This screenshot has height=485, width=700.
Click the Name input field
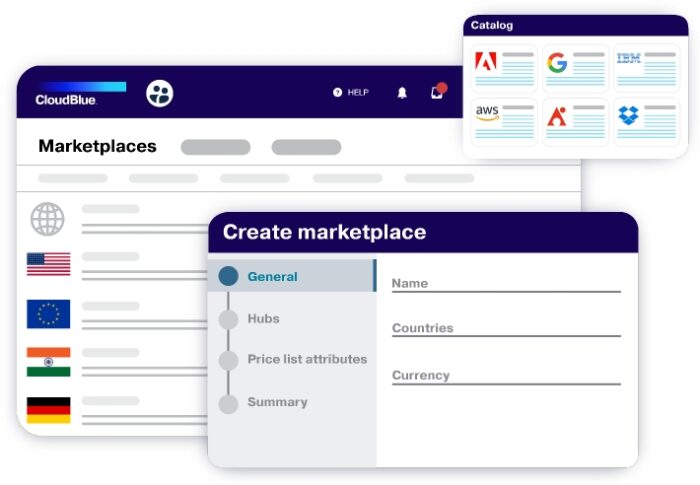(506, 284)
